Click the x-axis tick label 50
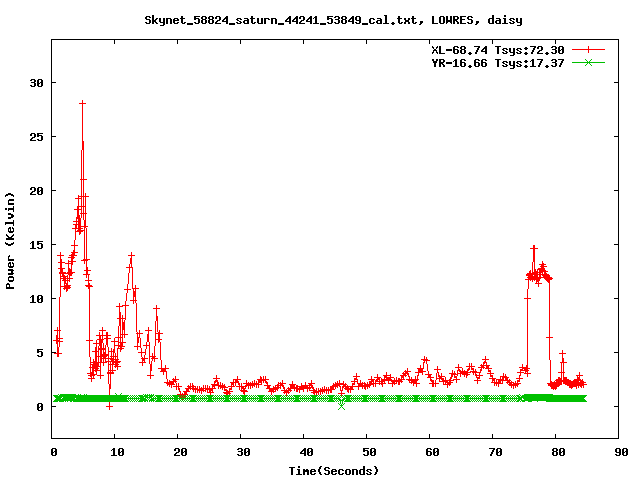Viewport: 640px width, 480px height. [369, 452]
